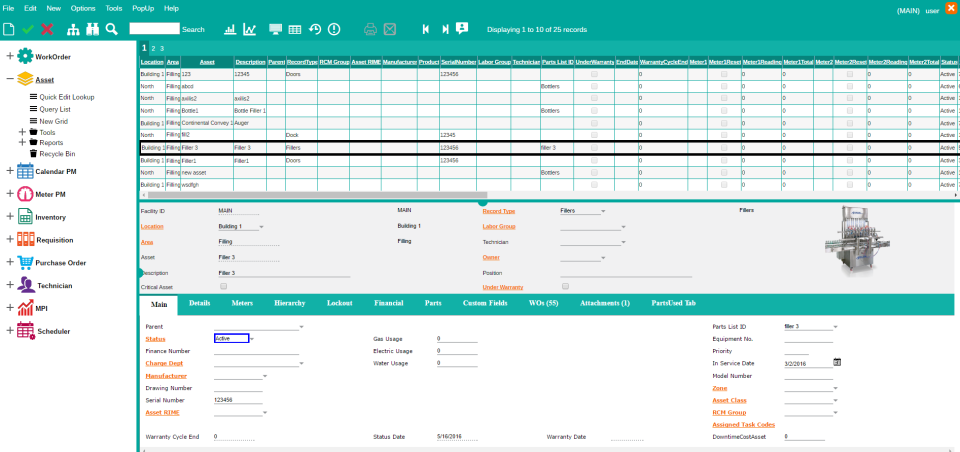Open the Status dropdown arrow

(252, 339)
